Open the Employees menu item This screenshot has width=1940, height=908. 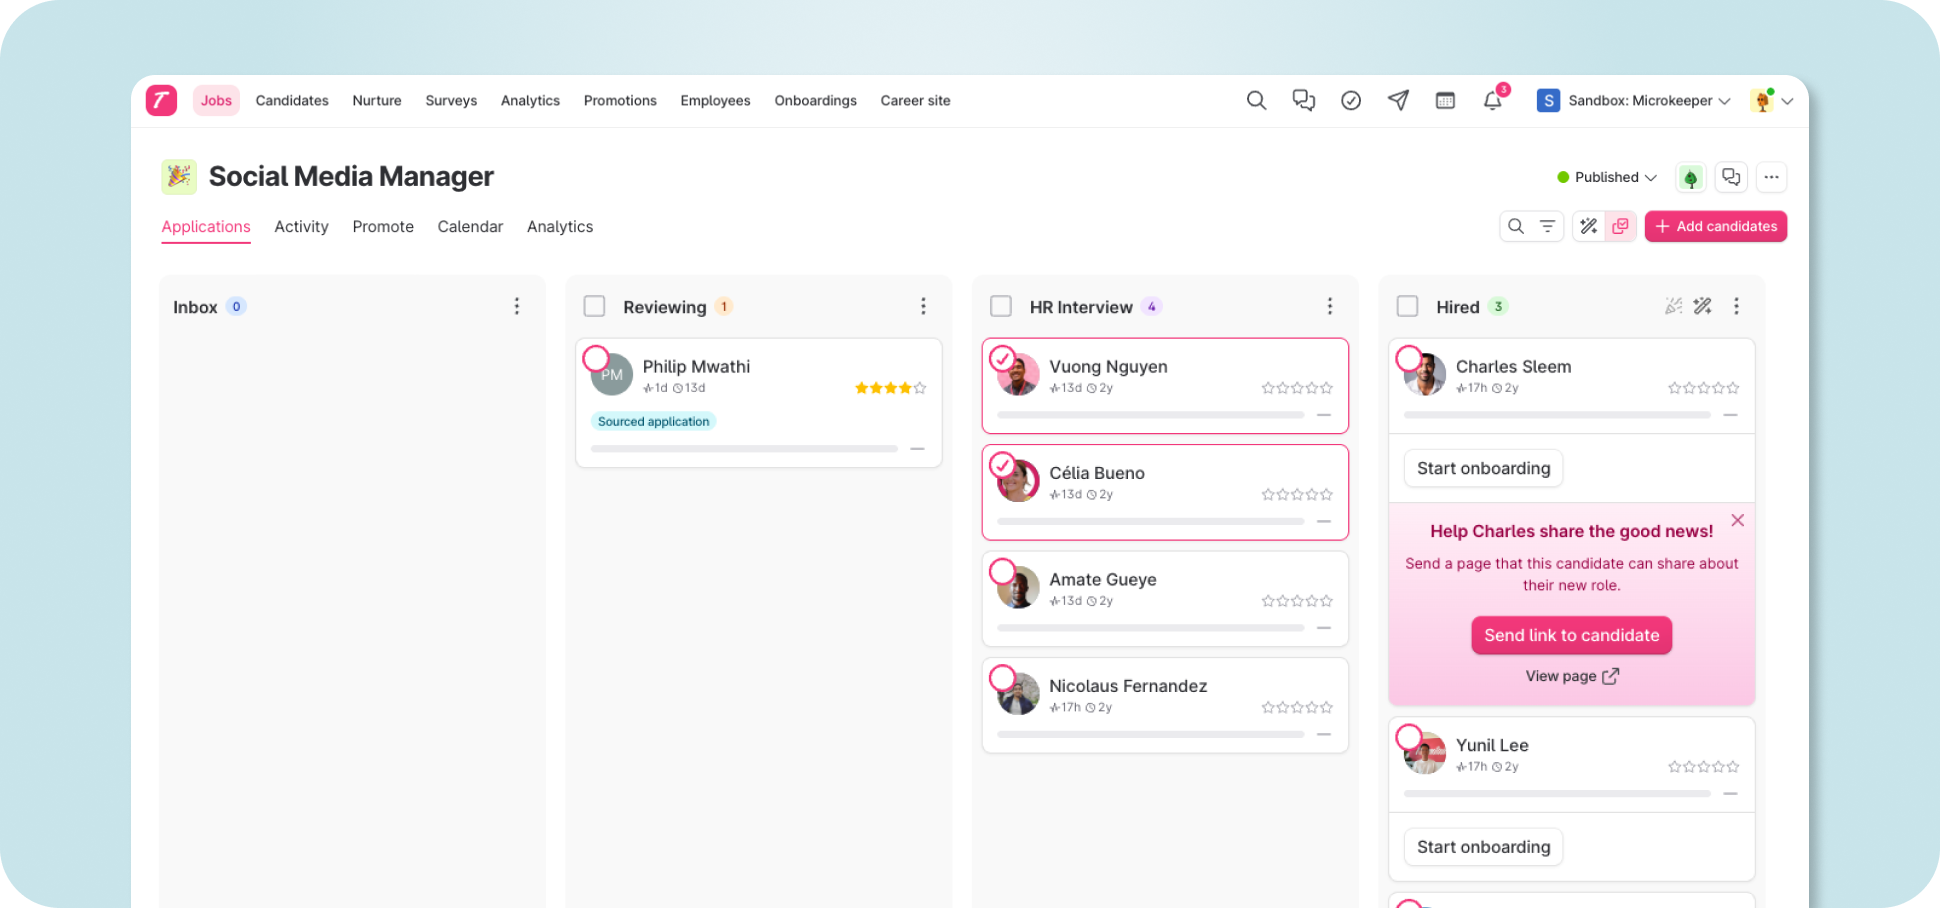point(715,100)
